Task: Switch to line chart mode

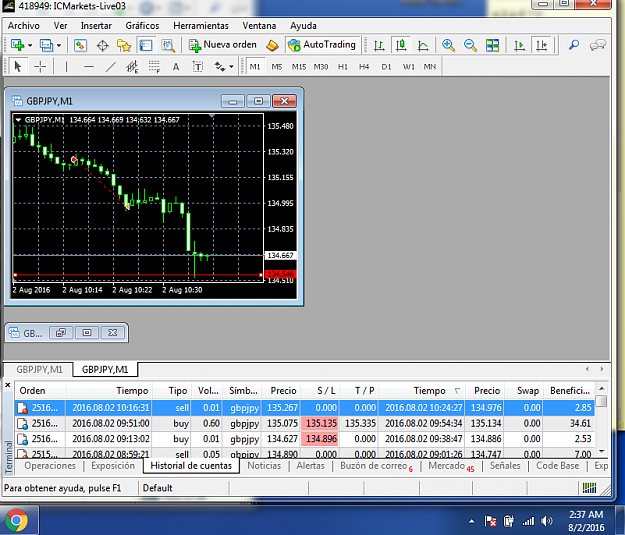Action: coord(423,45)
